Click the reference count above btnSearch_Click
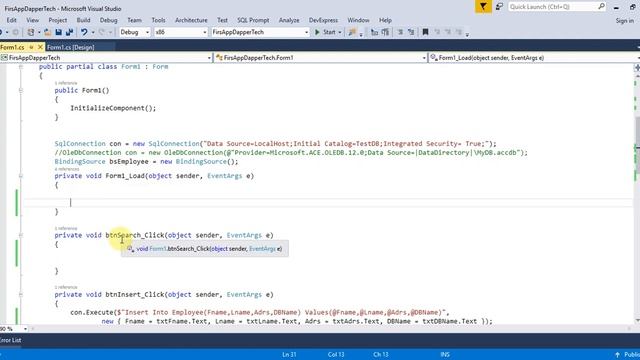The image size is (640, 360). click(66, 228)
